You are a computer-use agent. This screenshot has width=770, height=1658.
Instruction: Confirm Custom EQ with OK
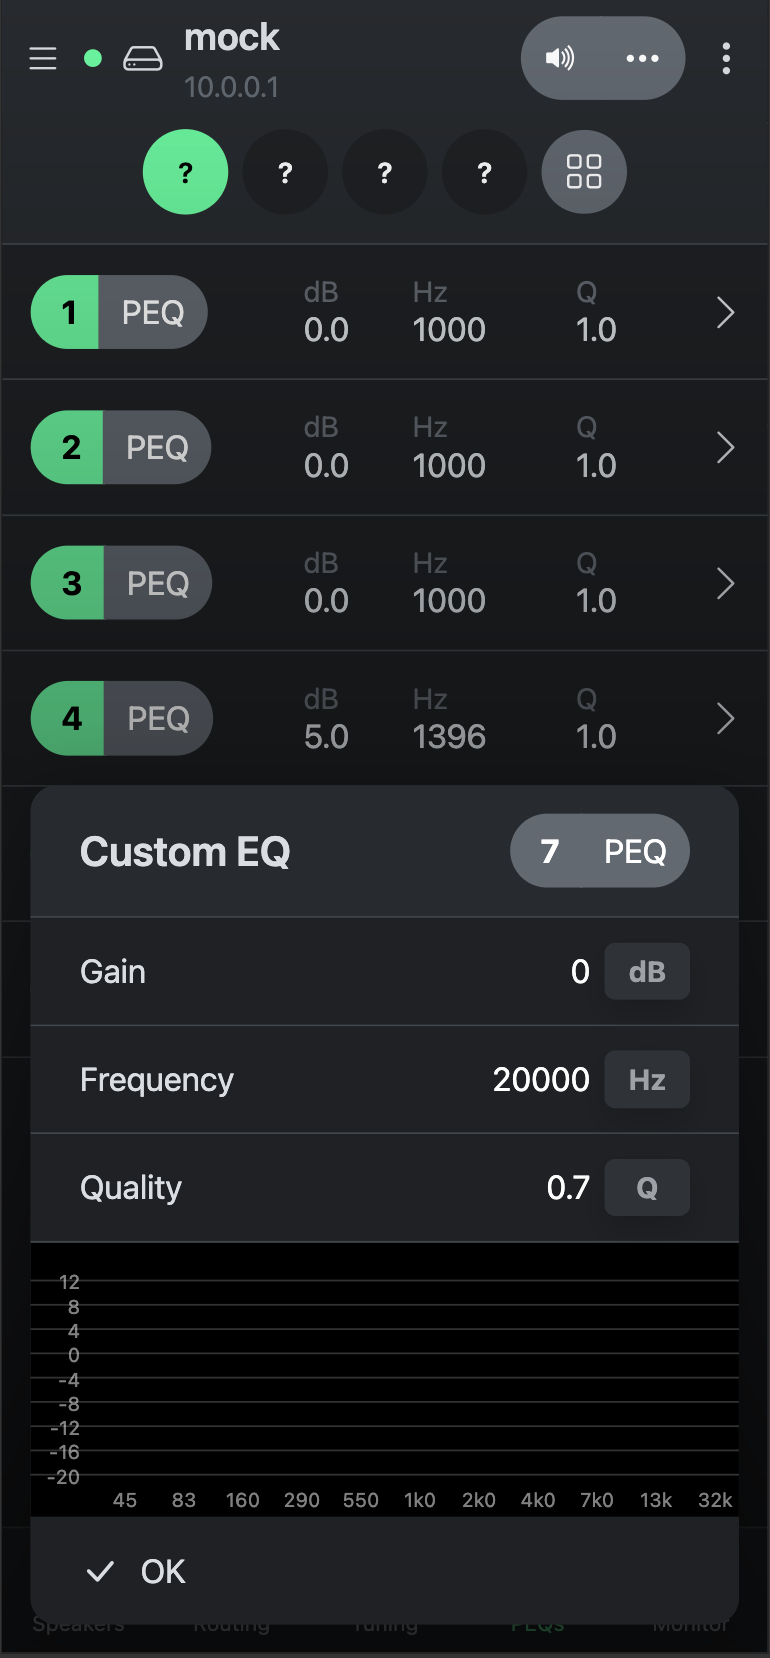point(138,1571)
